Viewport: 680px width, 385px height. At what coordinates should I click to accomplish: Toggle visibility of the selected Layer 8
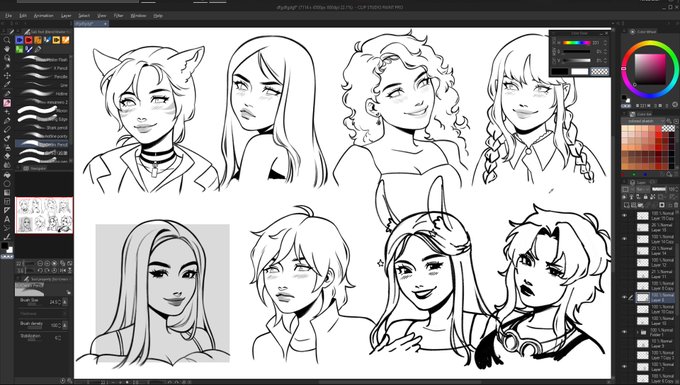(x=624, y=297)
